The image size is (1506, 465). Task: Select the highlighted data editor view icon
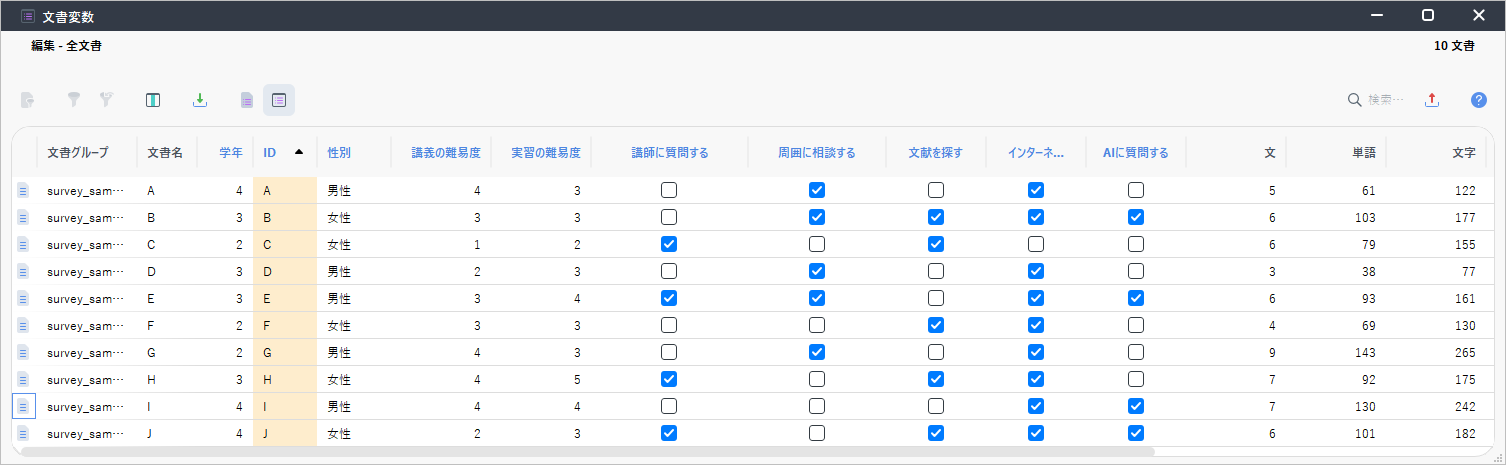[x=279, y=100]
